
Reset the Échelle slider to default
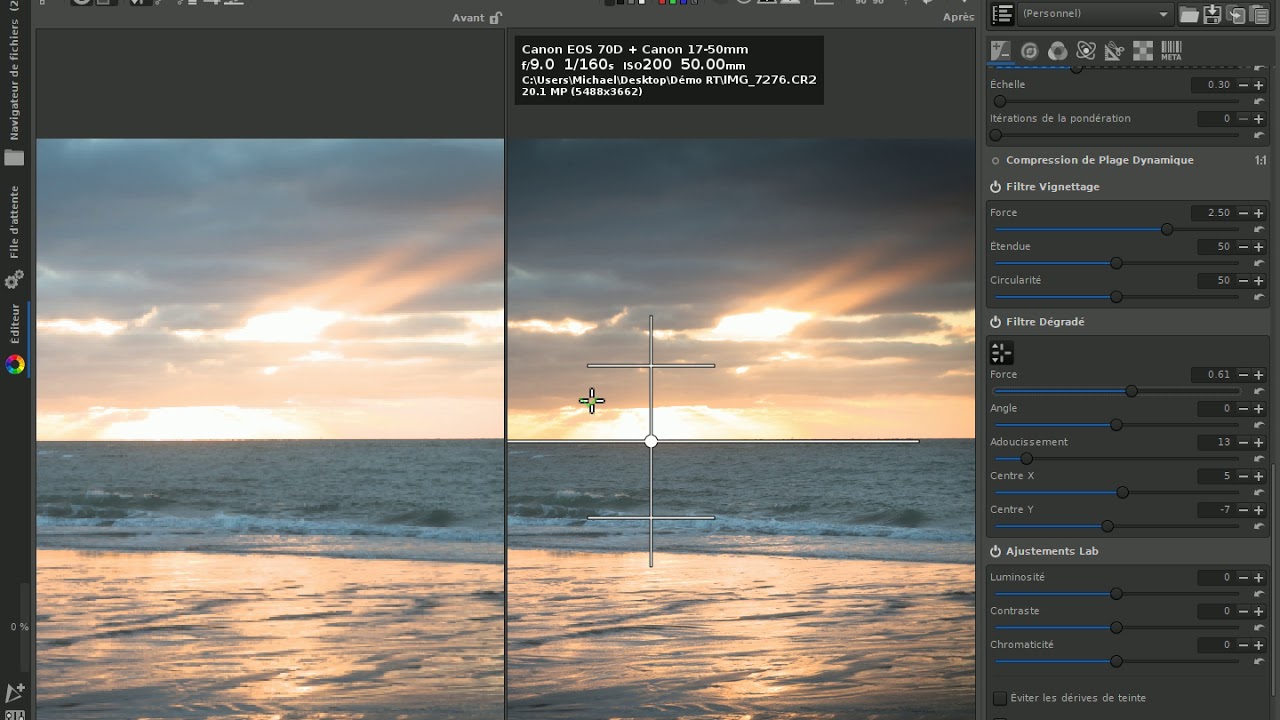(1259, 101)
